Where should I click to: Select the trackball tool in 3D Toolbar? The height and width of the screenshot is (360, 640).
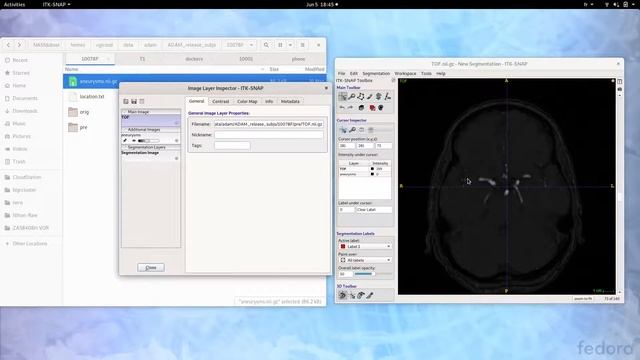(342, 295)
